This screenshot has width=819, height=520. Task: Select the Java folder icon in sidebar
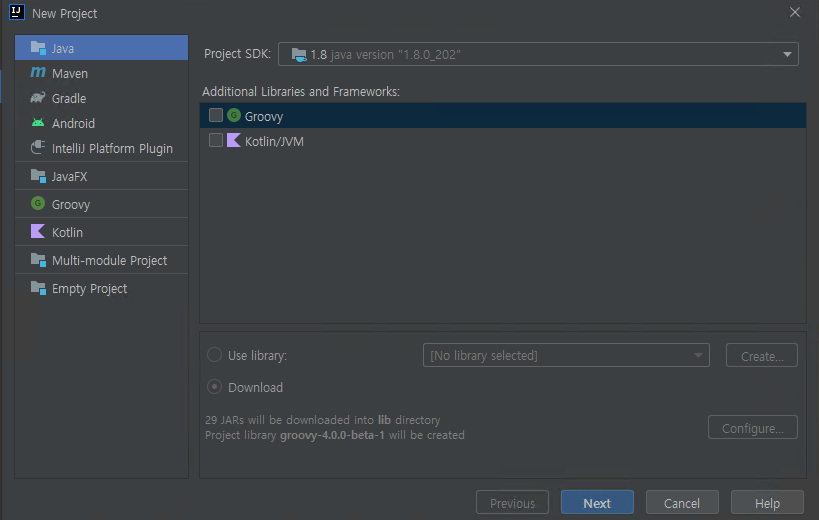[38, 48]
